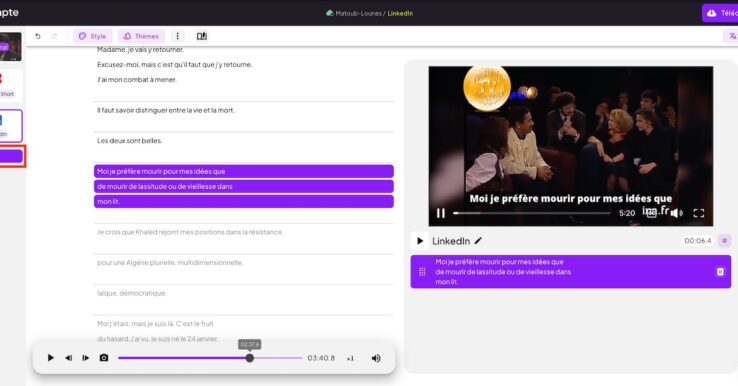Select line "J'ai mon combat à mener."

pyautogui.click(x=137, y=80)
